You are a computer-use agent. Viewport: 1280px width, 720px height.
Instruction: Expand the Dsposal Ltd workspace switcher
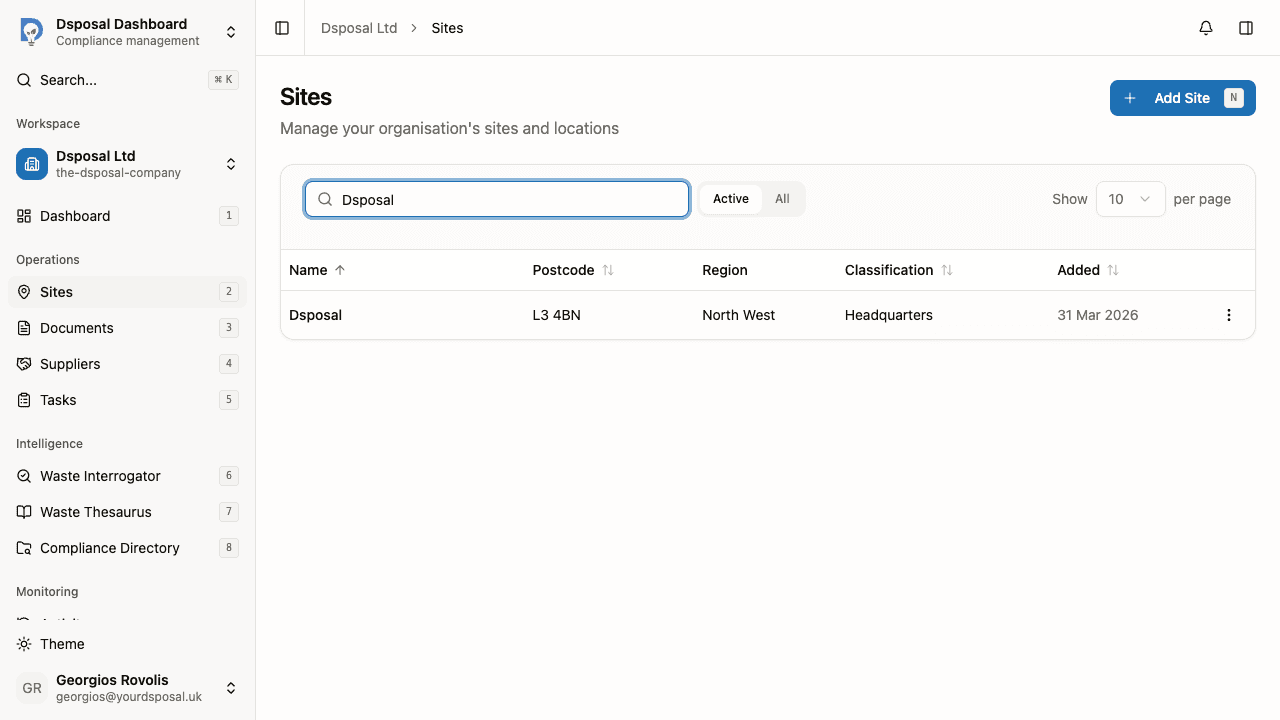click(231, 164)
